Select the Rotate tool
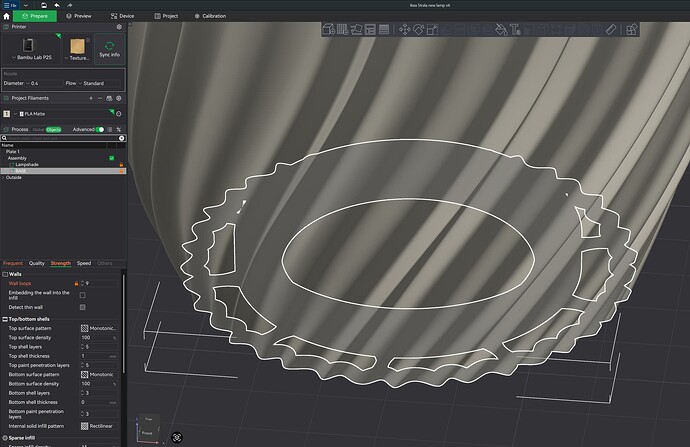This screenshot has height=447, width=690. click(x=418, y=29)
